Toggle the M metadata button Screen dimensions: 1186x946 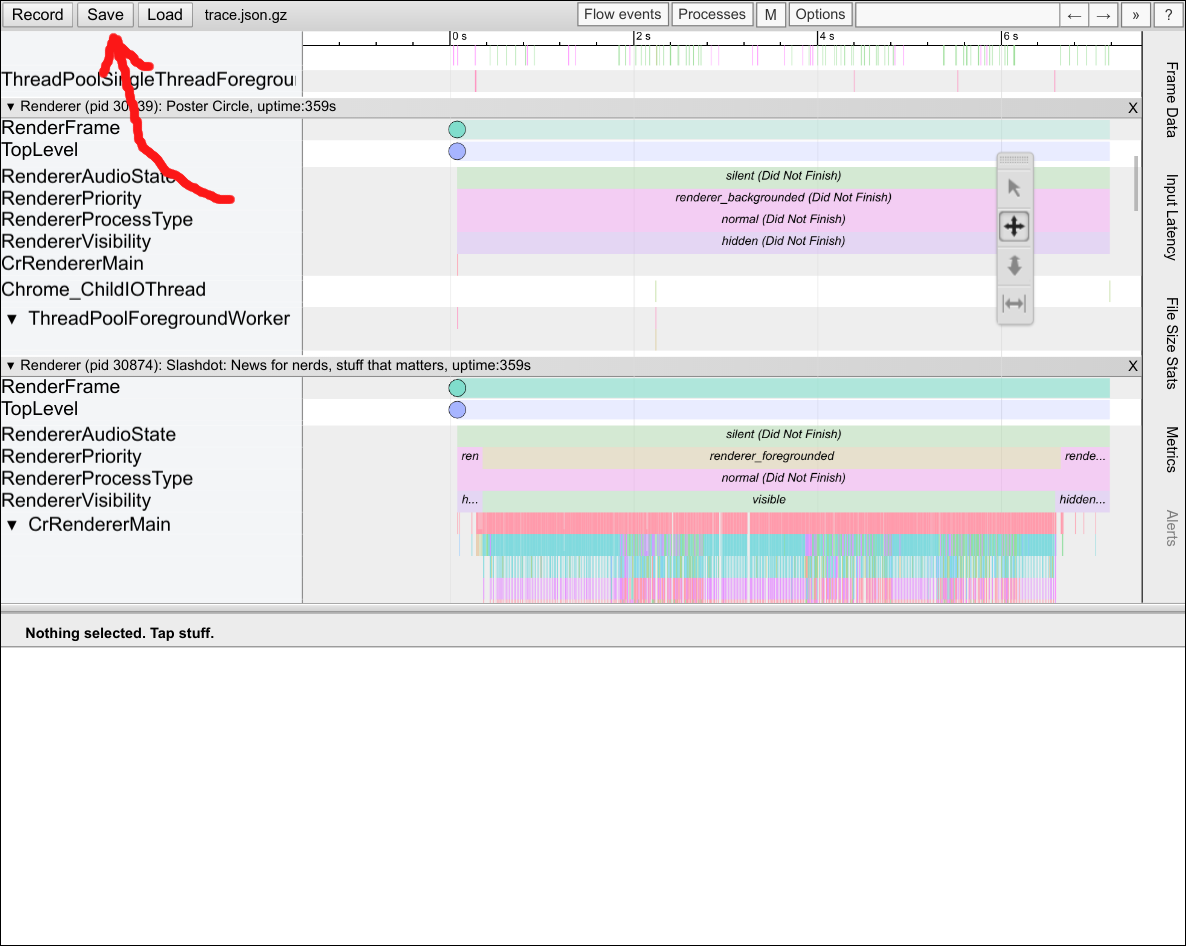pyautogui.click(x=770, y=15)
